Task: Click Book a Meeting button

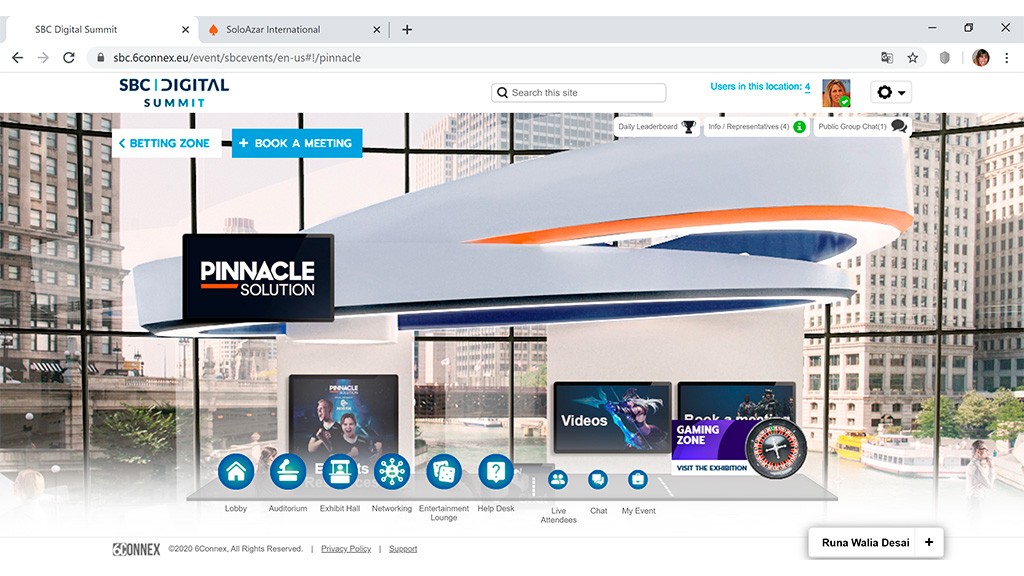Action: coord(297,143)
